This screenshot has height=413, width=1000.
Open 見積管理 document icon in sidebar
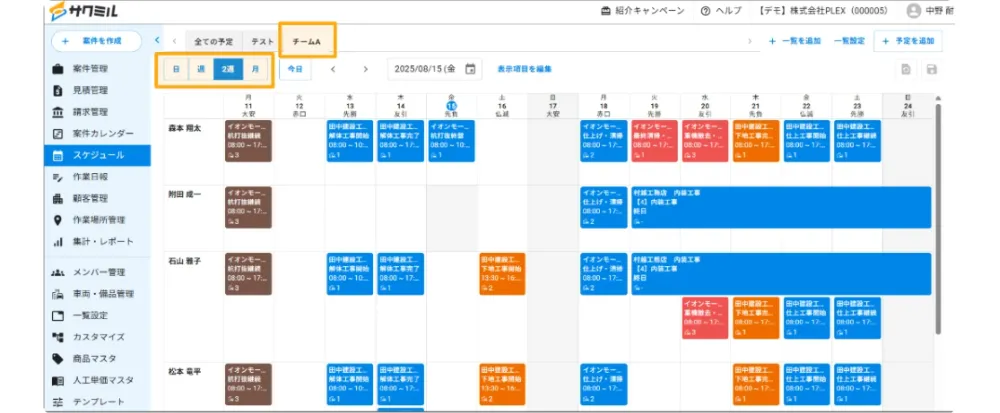pyautogui.click(x=58, y=90)
